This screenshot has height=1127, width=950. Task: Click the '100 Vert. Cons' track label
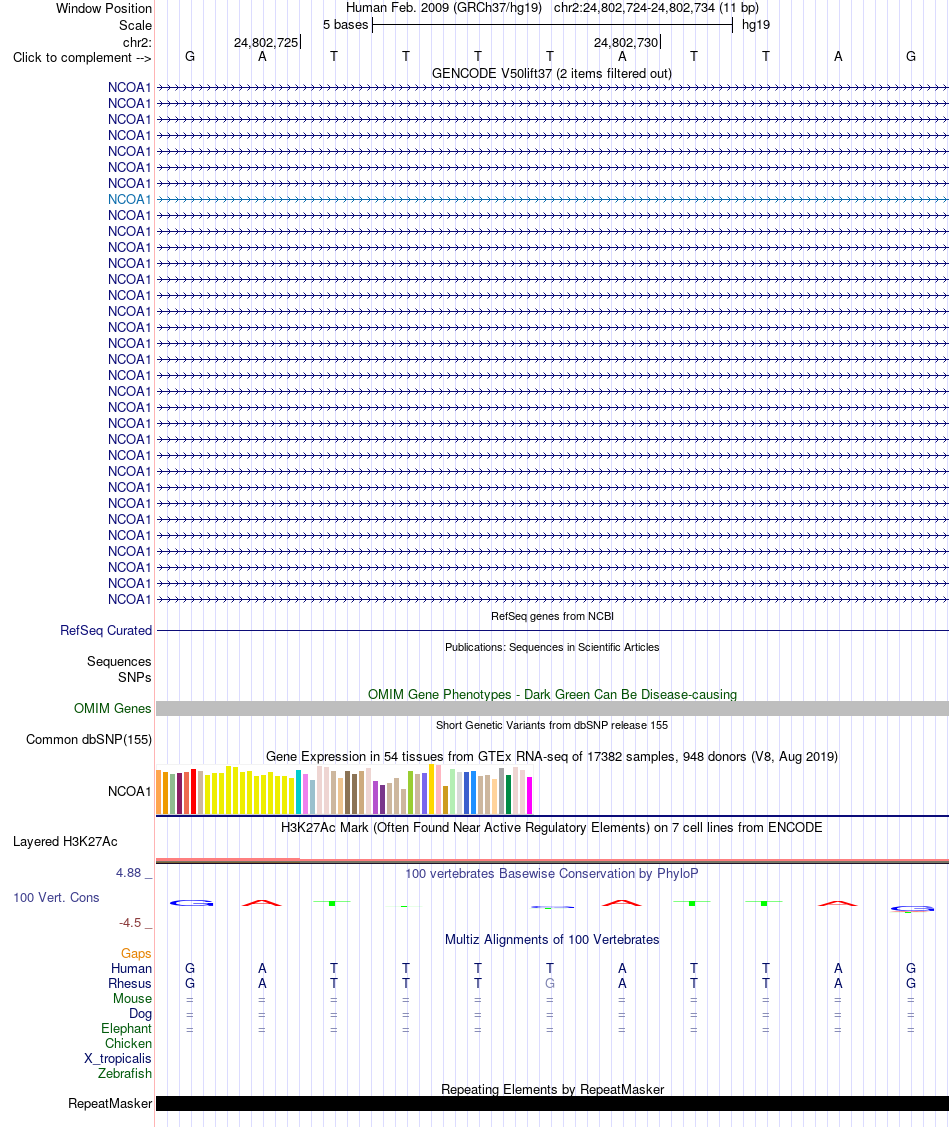(x=56, y=898)
